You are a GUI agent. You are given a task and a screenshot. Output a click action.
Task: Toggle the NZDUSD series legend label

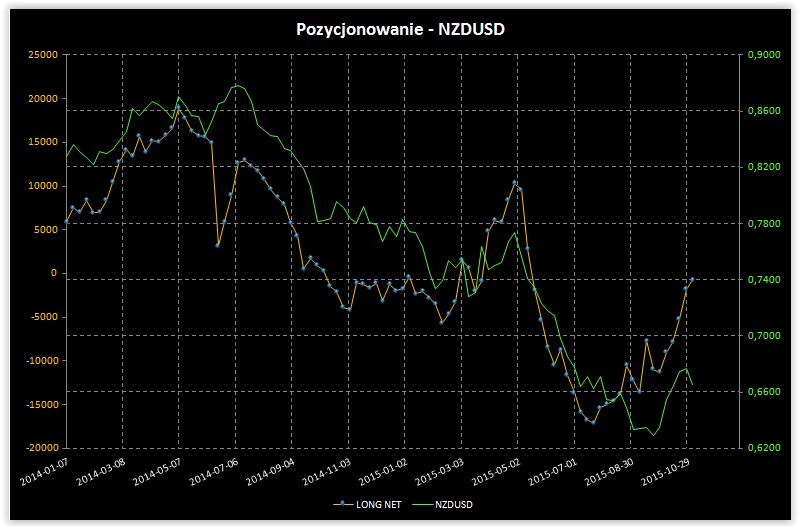456,505
